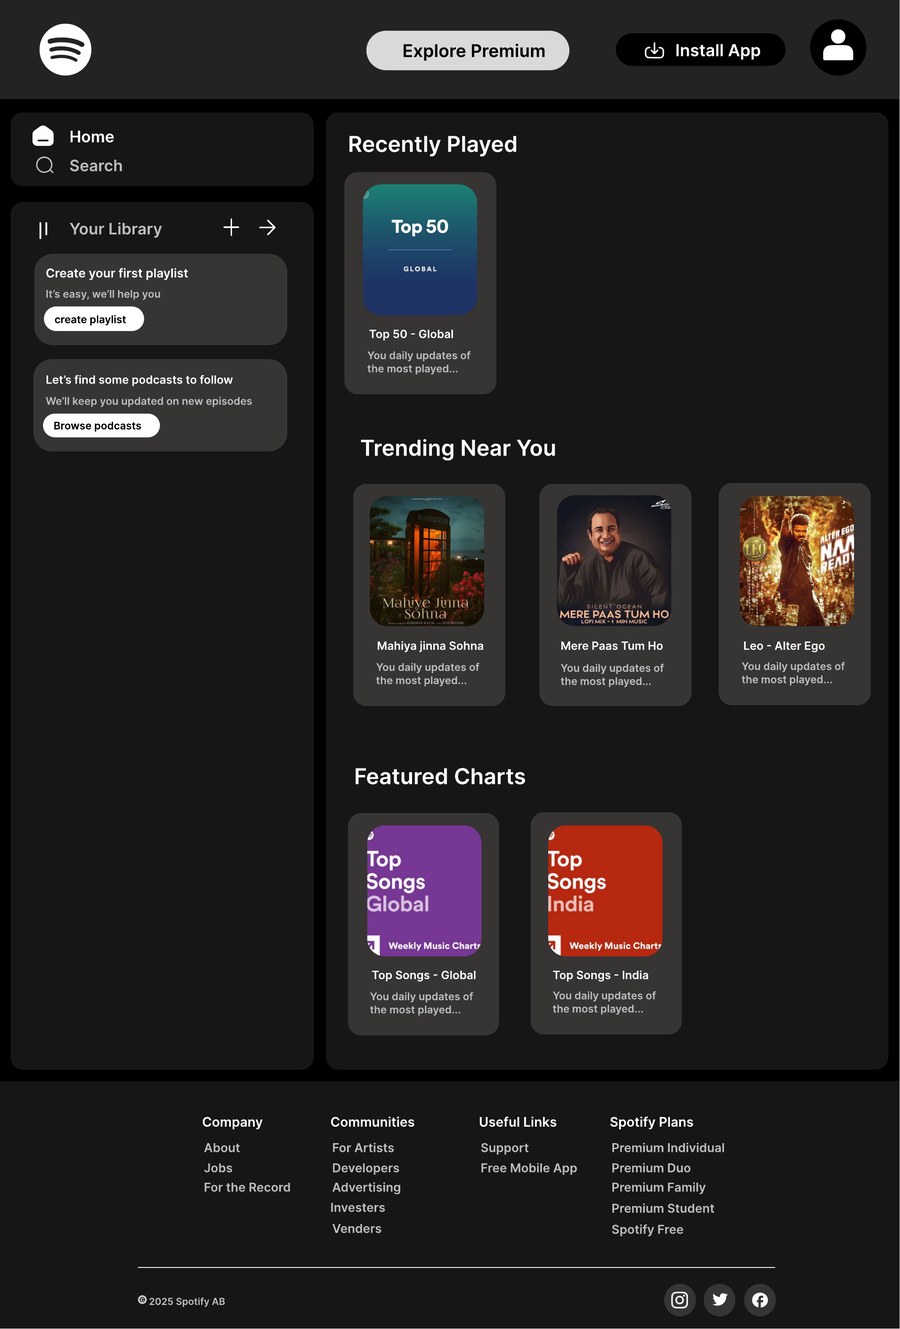
Task: Open Search in sidebar
Action: tap(96, 166)
